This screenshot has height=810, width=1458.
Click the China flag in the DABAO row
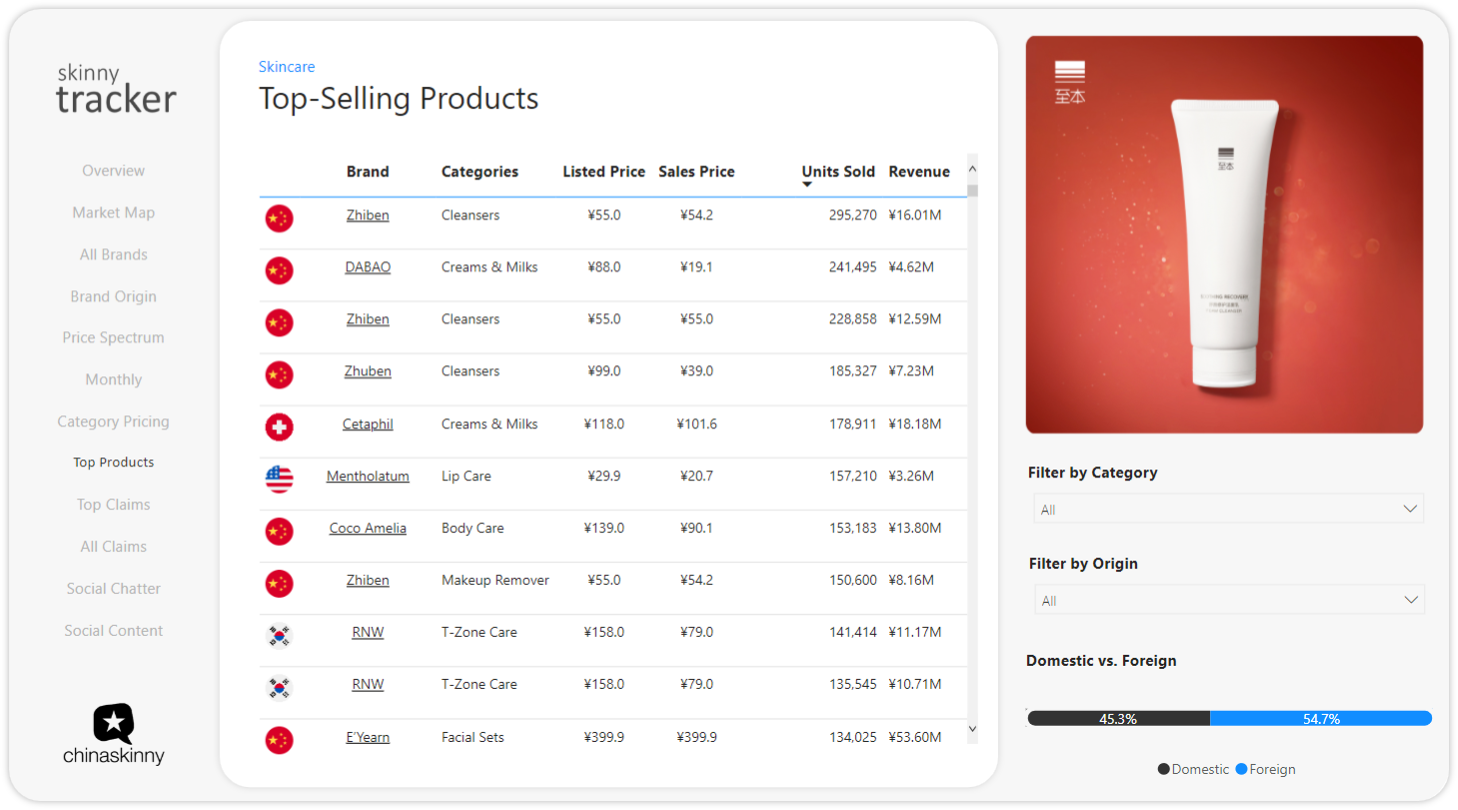(x=279, y=270)
